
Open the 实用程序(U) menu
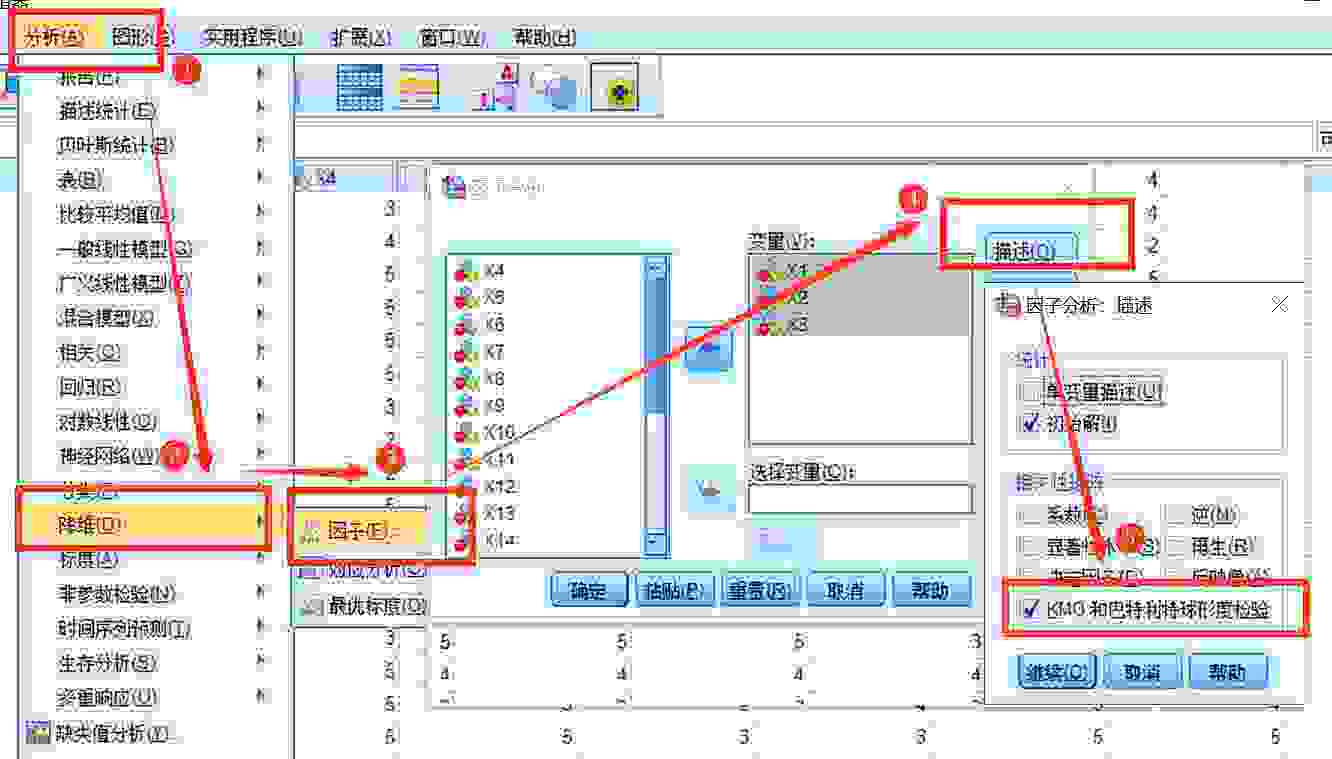[x=251, y=38]
